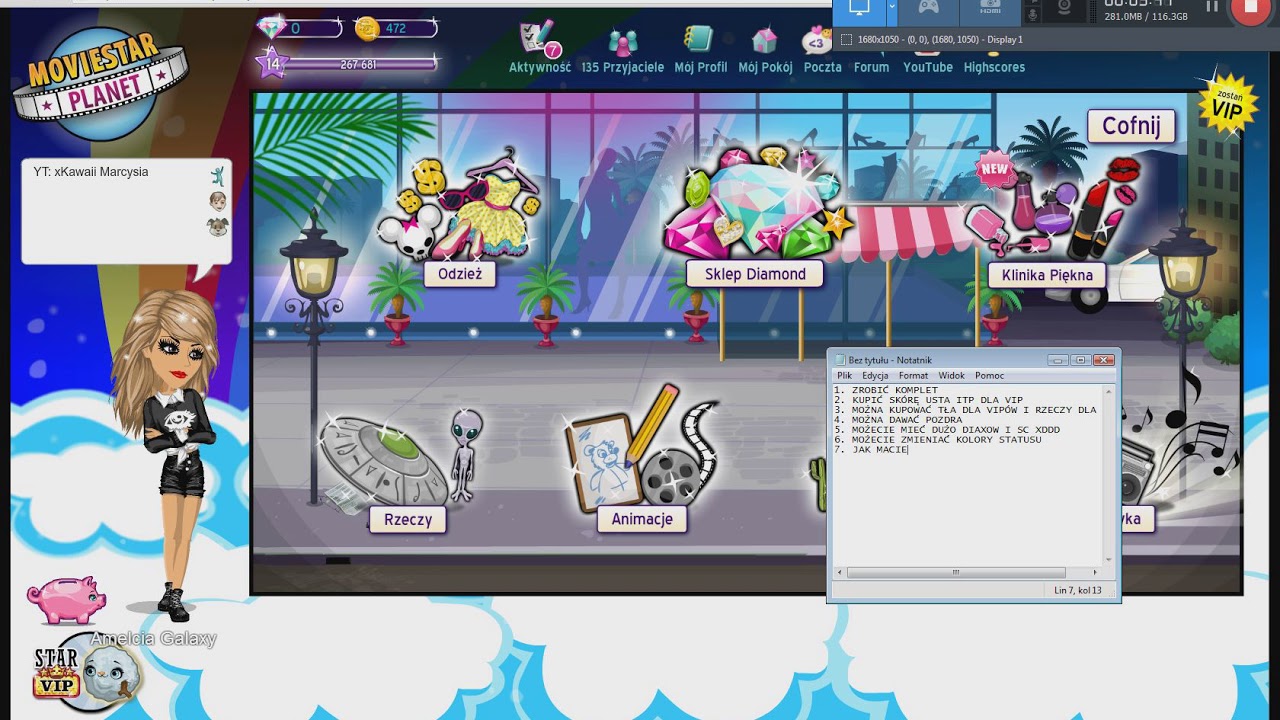Open the Edycja menu in Notatnik
This screenshot has height=720, width=1280.
click(875, 376)
